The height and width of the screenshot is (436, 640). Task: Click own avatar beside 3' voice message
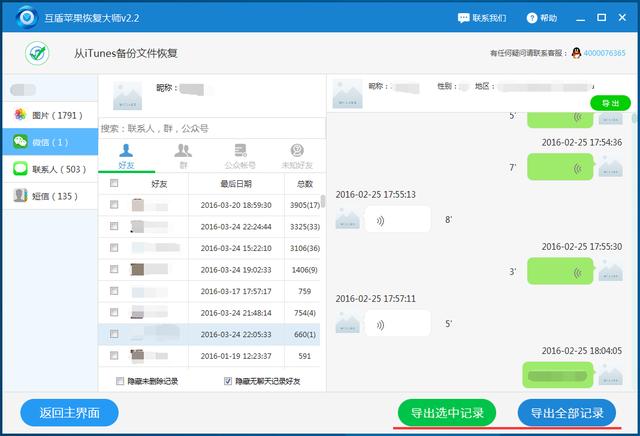[x=610, y=271]
